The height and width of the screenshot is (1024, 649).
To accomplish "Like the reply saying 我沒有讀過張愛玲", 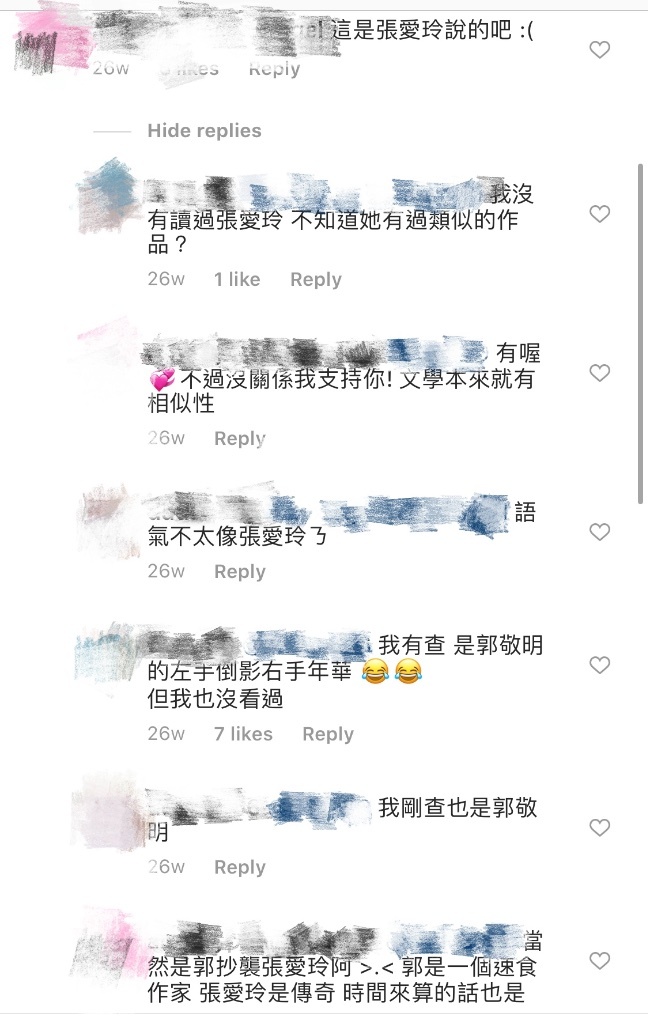I will pyautogui.click(x=599, y=214).
